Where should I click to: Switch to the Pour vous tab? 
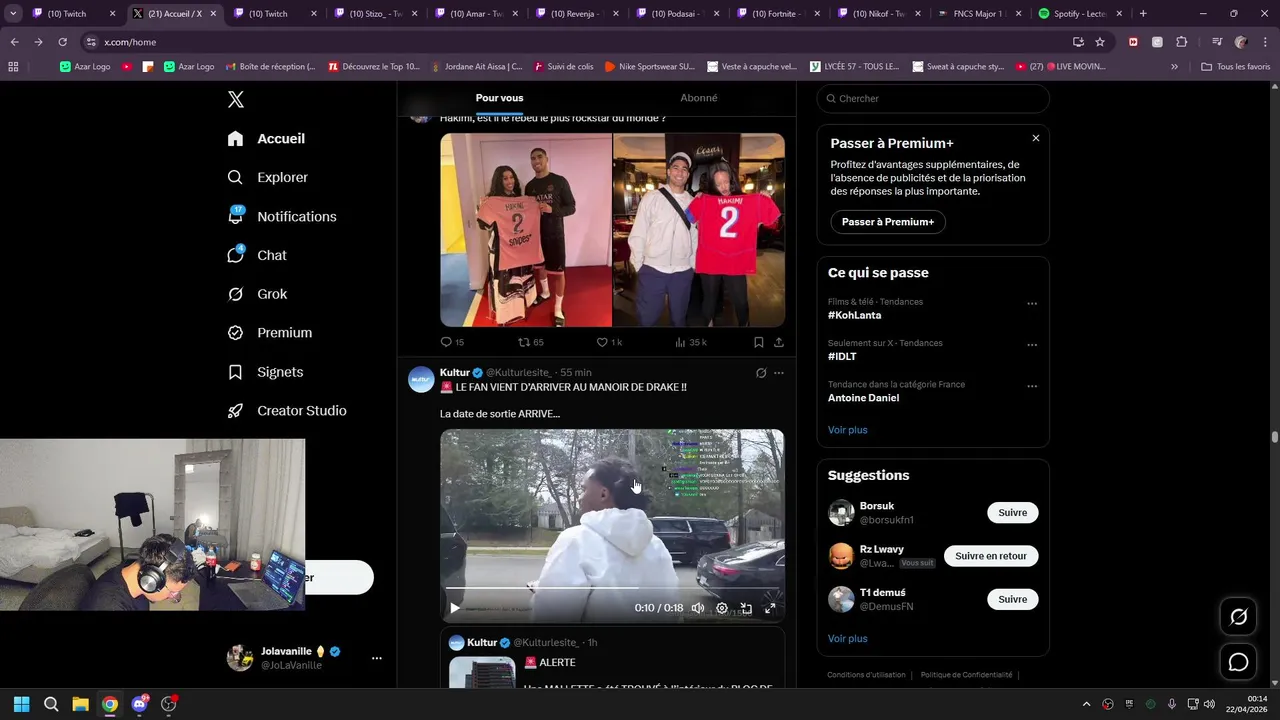[499, 98]
